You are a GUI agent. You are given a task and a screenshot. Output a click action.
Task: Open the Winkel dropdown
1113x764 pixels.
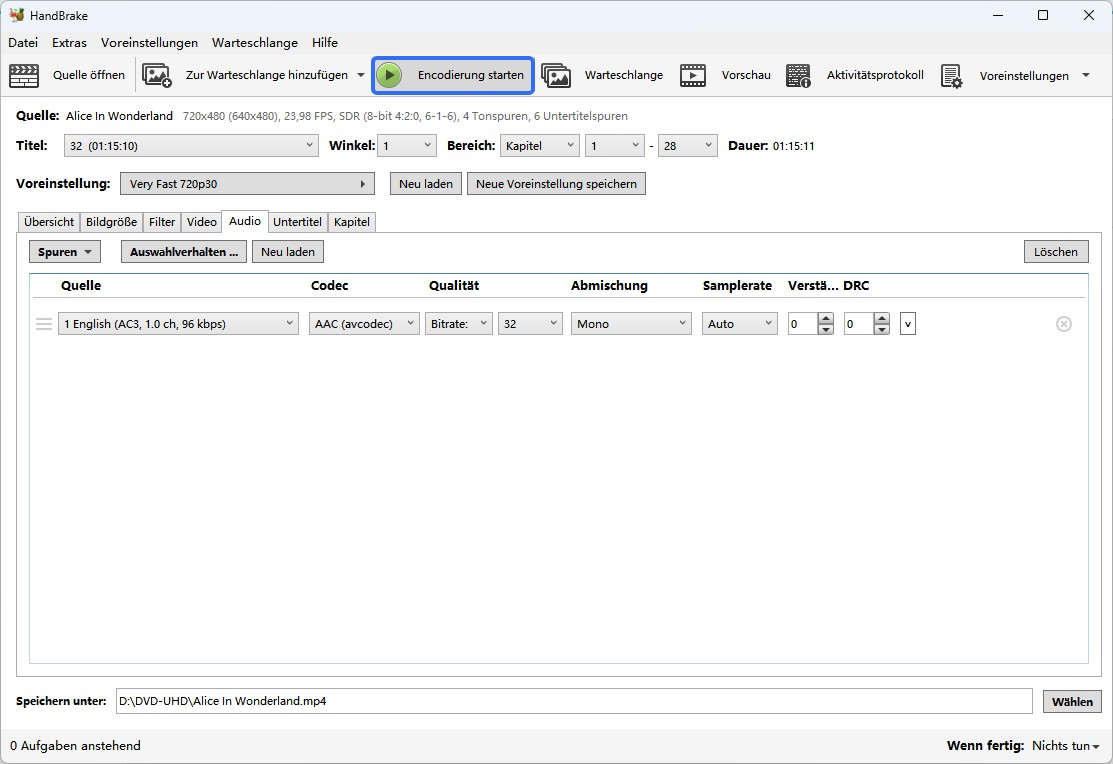(406, 146)
